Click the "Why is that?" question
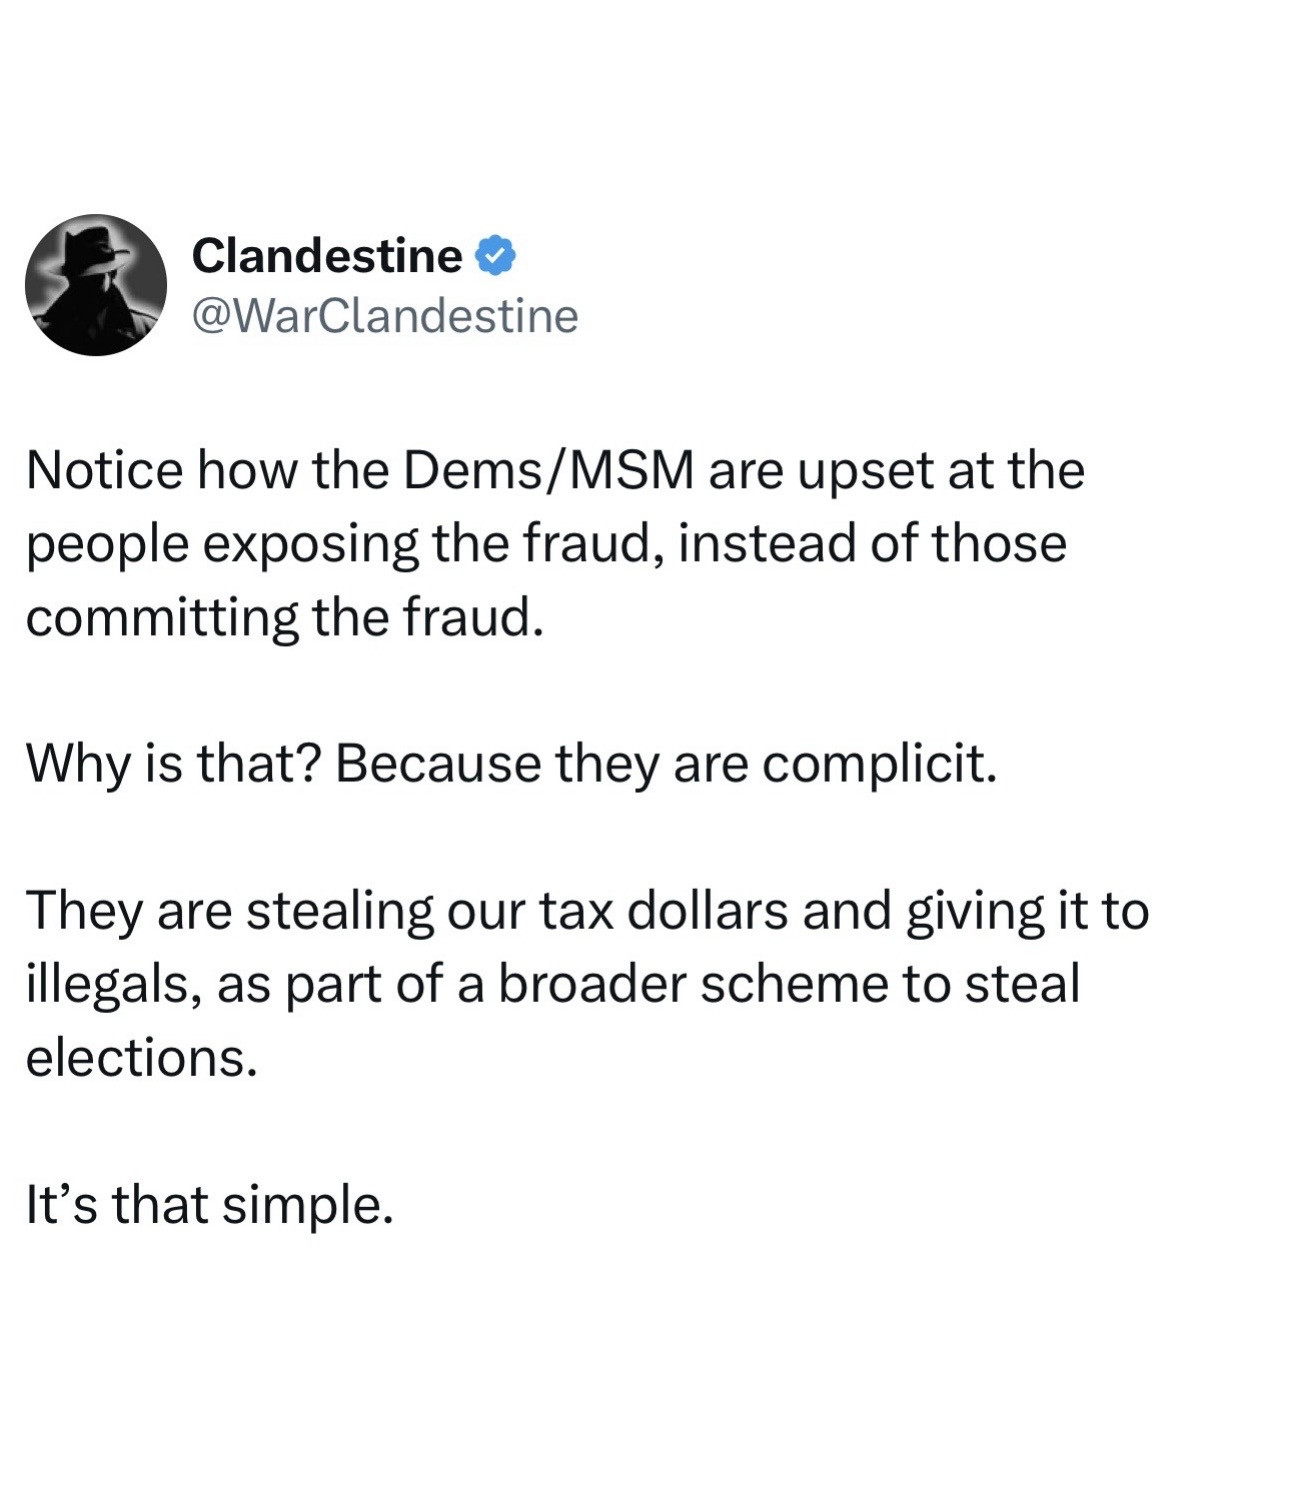The image size is (1289, 1507). 172,765
